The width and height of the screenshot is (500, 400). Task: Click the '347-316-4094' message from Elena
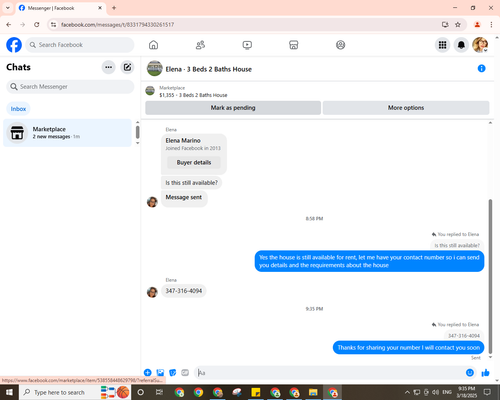tap(184, 291)
